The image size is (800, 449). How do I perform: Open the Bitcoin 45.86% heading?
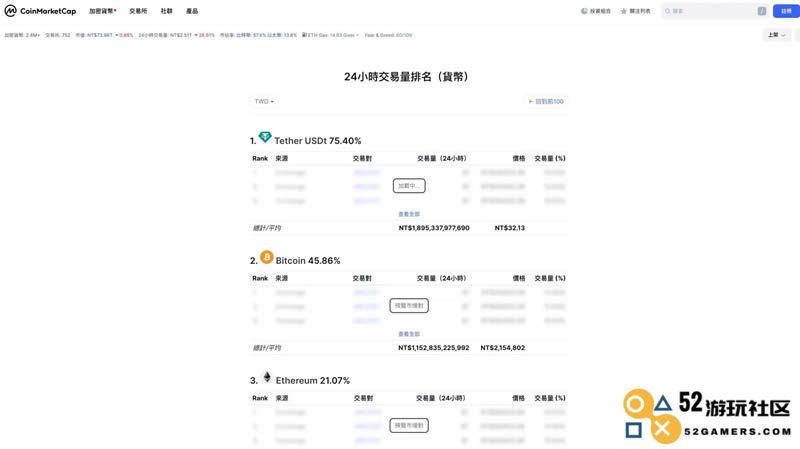(308, 261)
